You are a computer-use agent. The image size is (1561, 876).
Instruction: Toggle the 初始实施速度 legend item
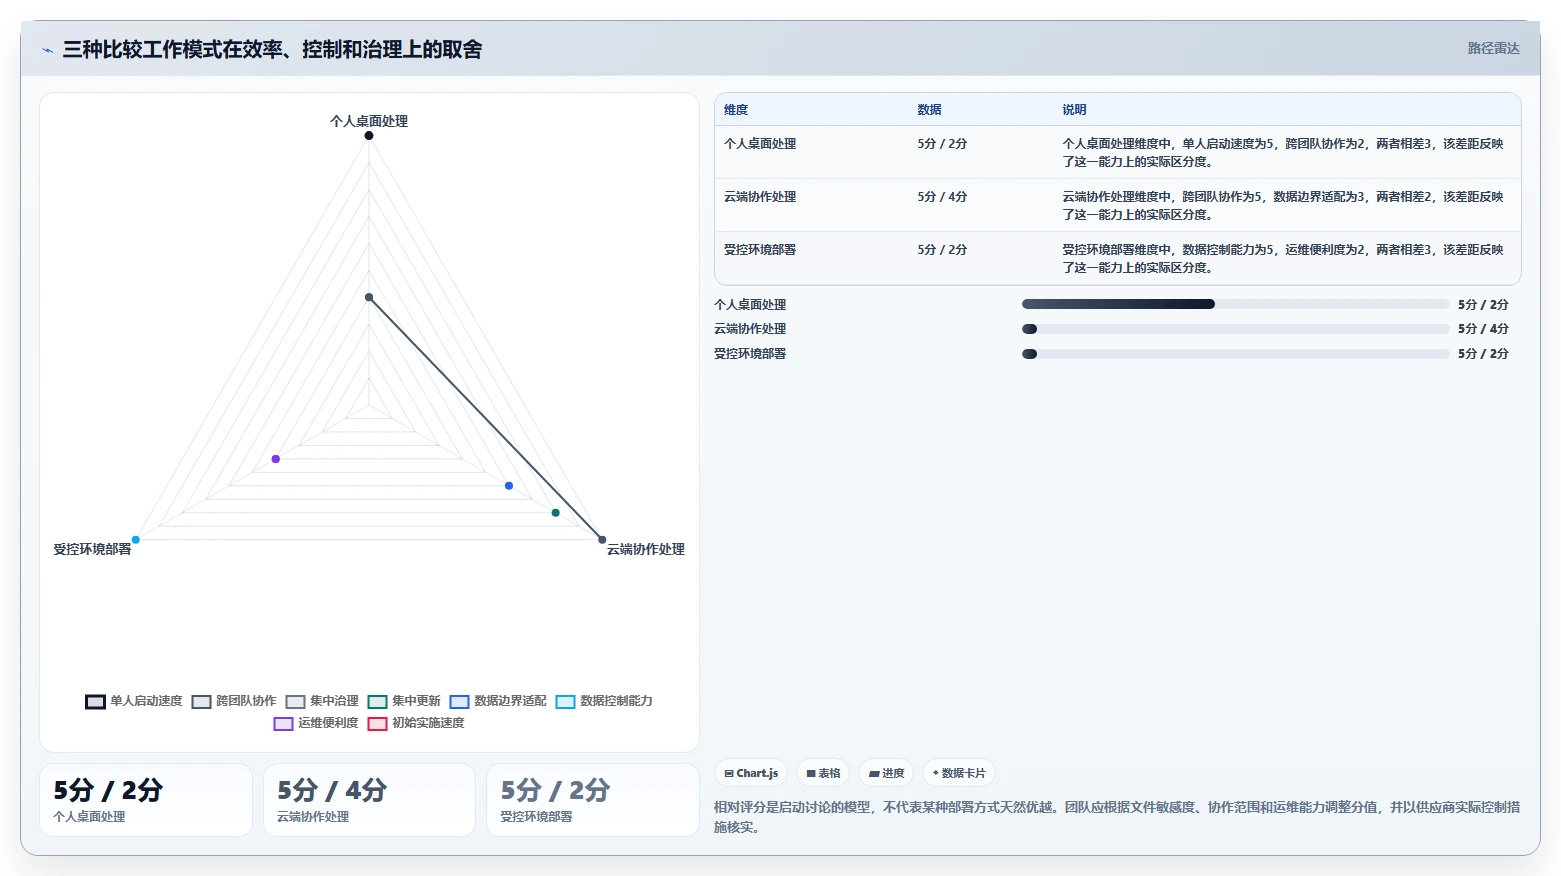(x=416, y=723)
